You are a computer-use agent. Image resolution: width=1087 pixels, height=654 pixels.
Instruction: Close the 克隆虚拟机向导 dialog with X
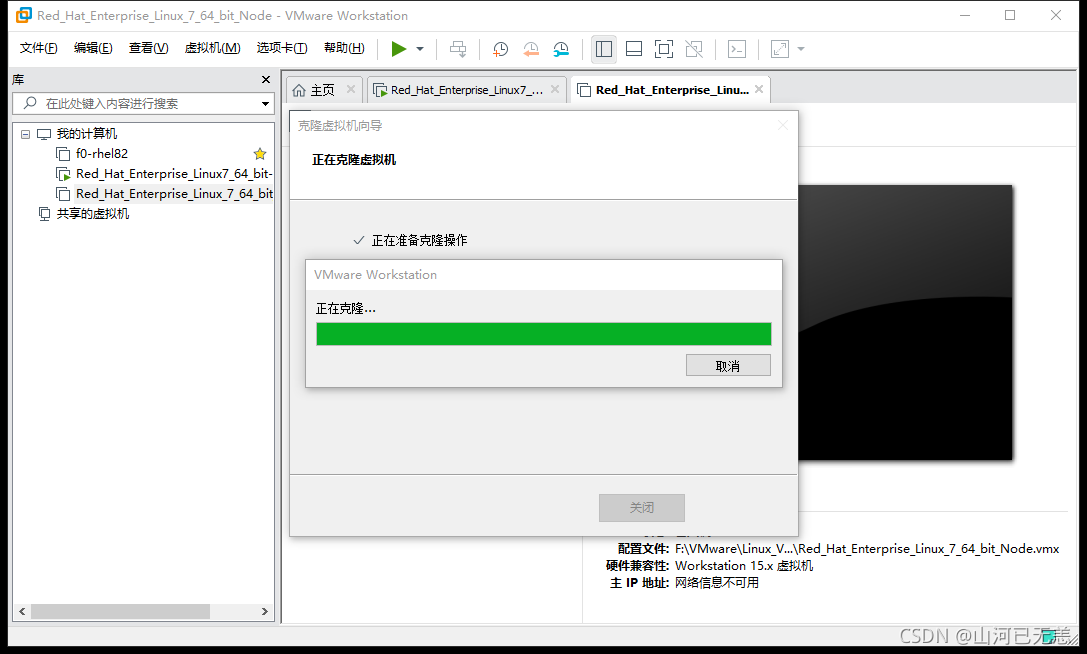[783, 126]
